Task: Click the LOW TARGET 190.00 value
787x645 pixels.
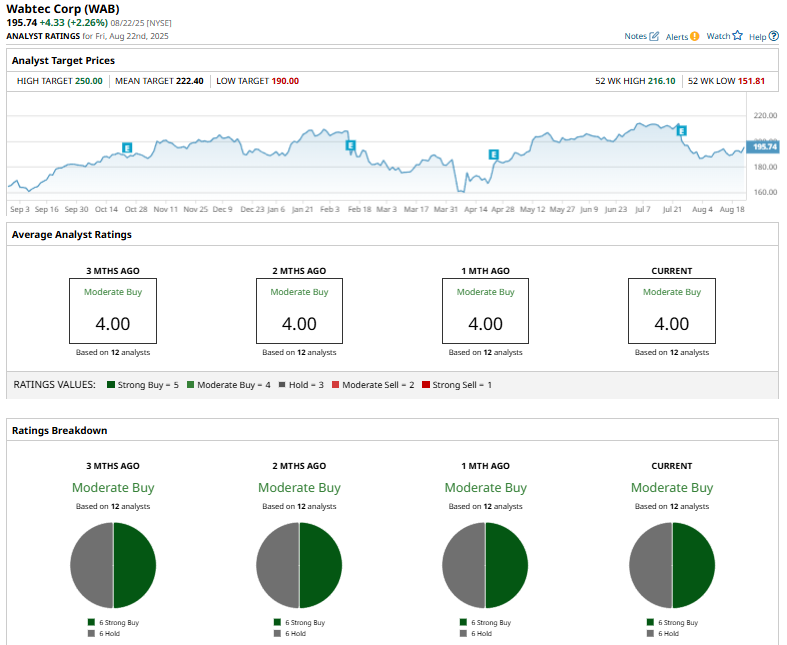Action: pos(285,81)
